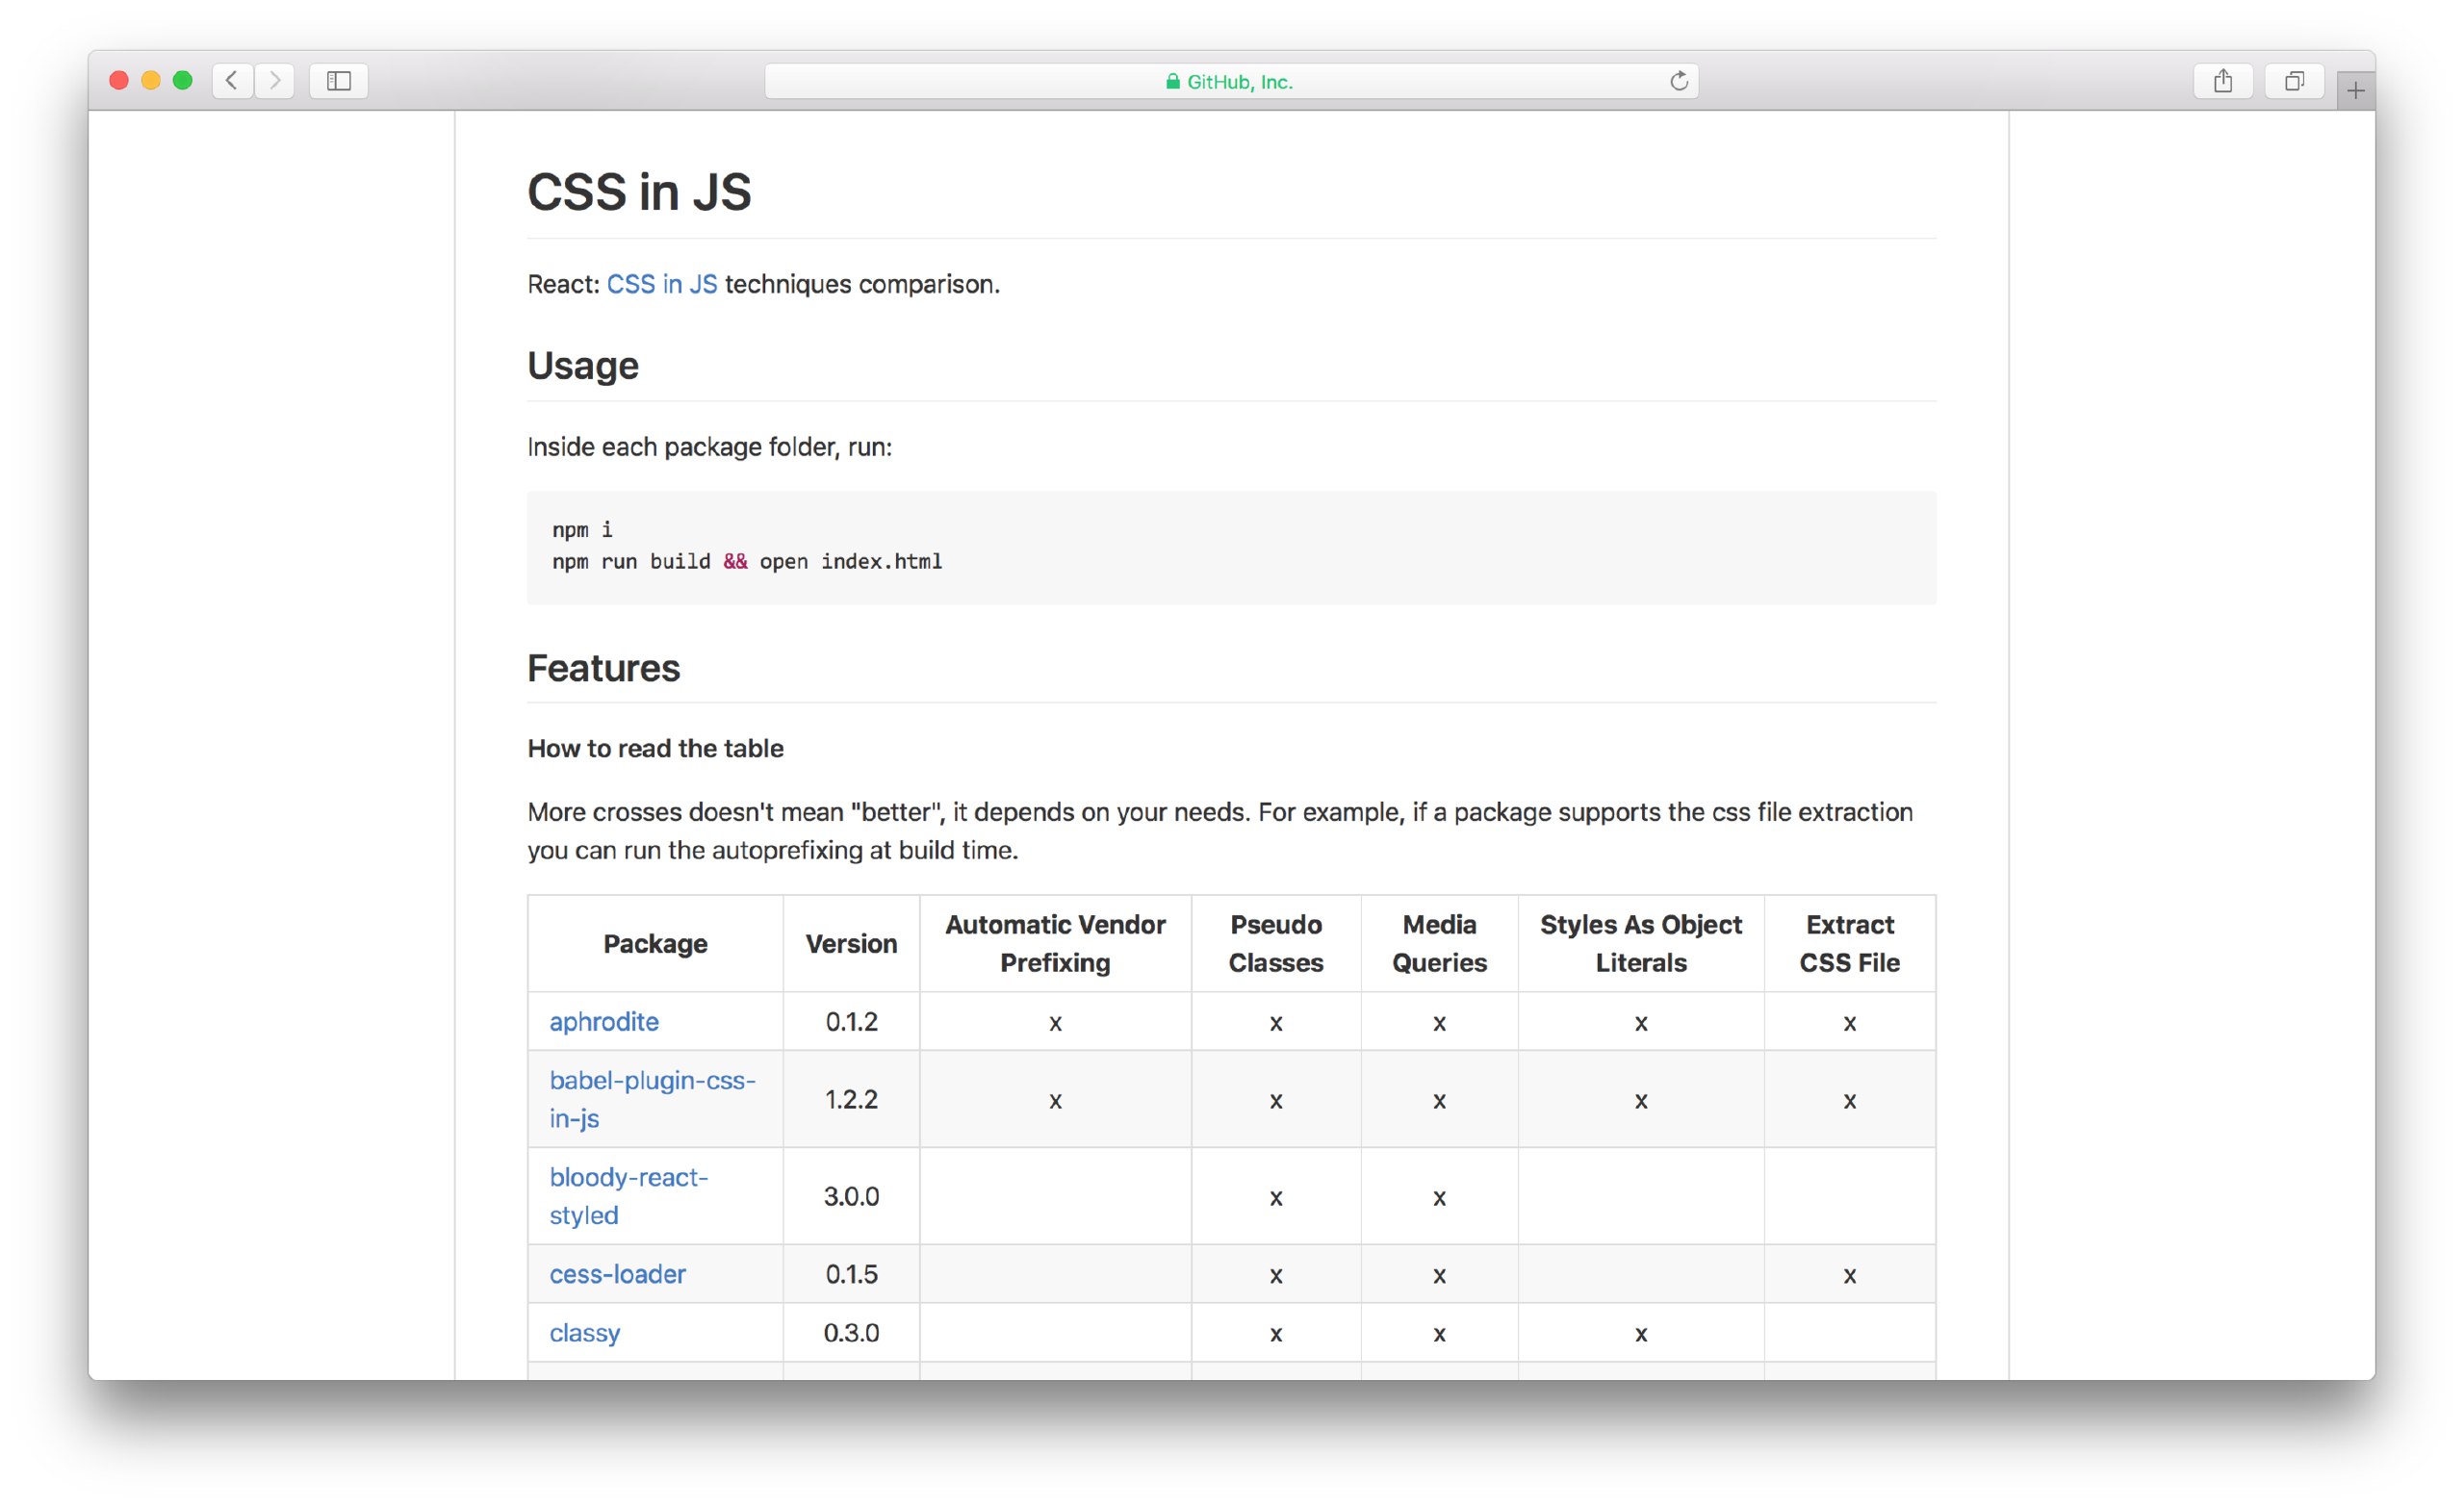Screen dimensions: 2464x1507
Task: Click babel-plugin-css-in-js version 1.2.2 cell
Action: coord(851,1099)
